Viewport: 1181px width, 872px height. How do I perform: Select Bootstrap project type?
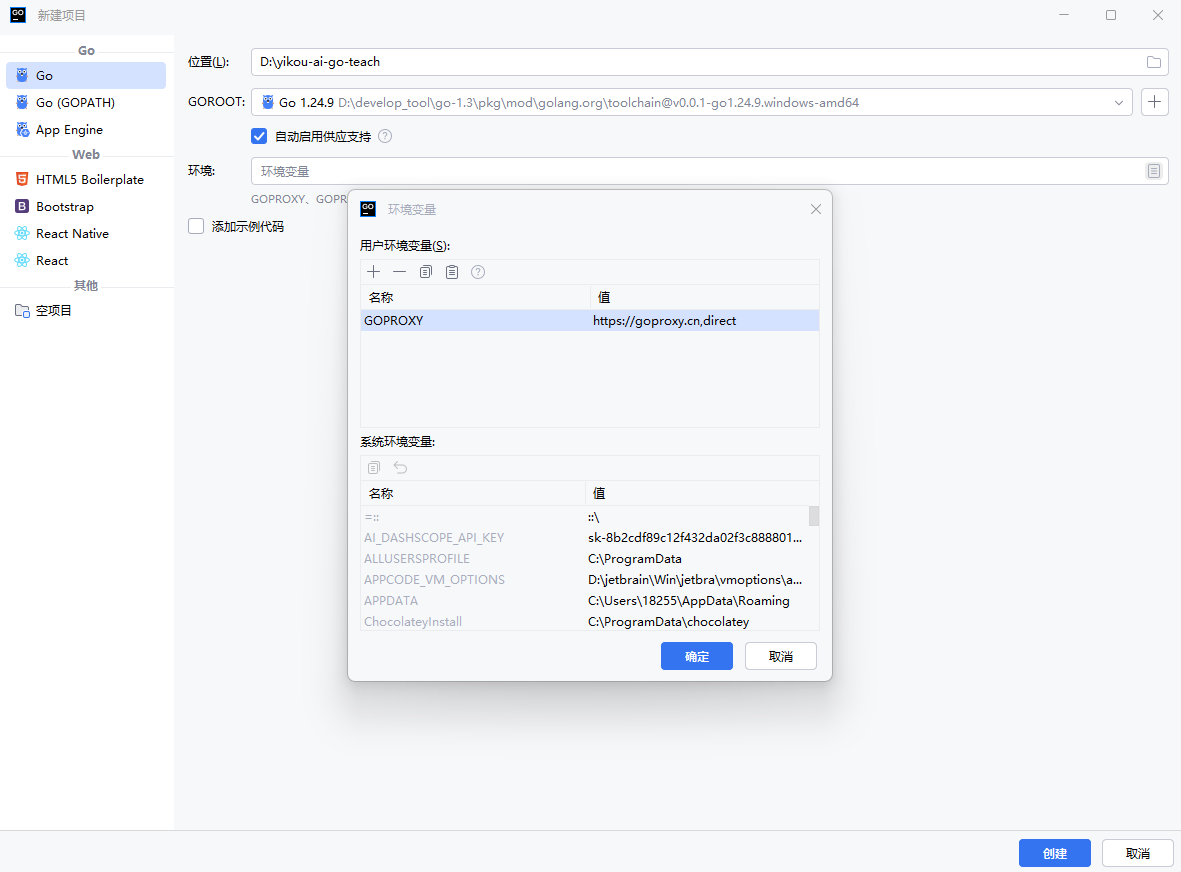click(86, 206)
